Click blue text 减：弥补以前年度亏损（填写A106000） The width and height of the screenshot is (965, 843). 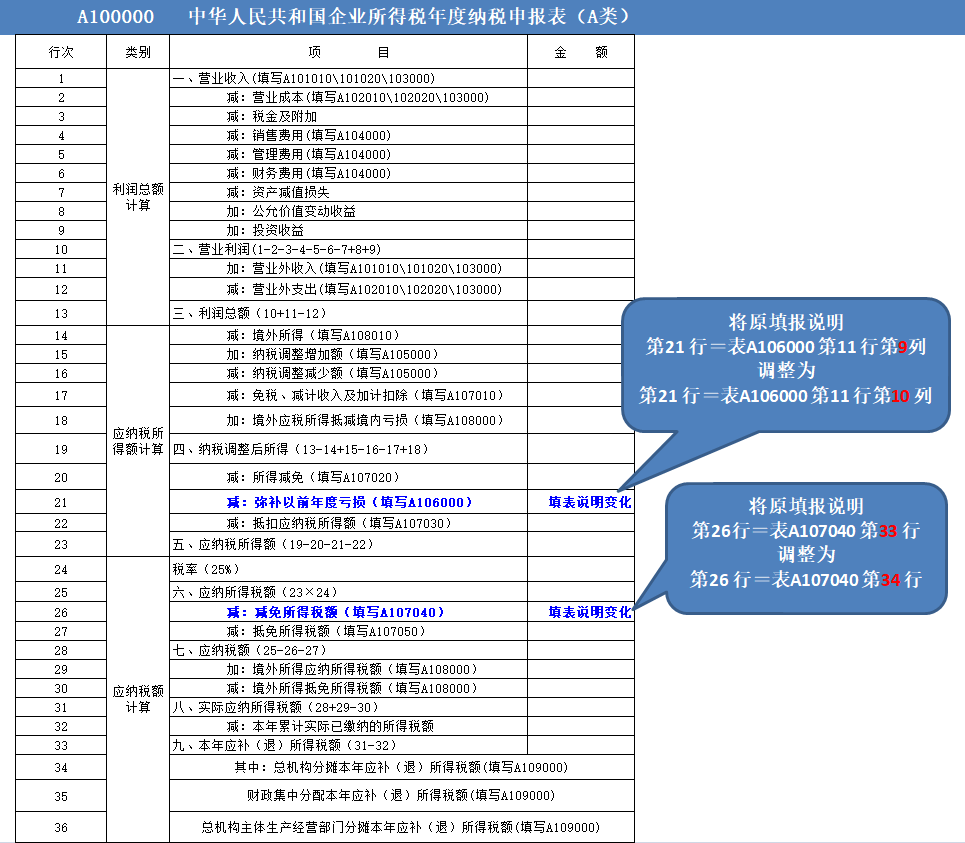point(350,502)
